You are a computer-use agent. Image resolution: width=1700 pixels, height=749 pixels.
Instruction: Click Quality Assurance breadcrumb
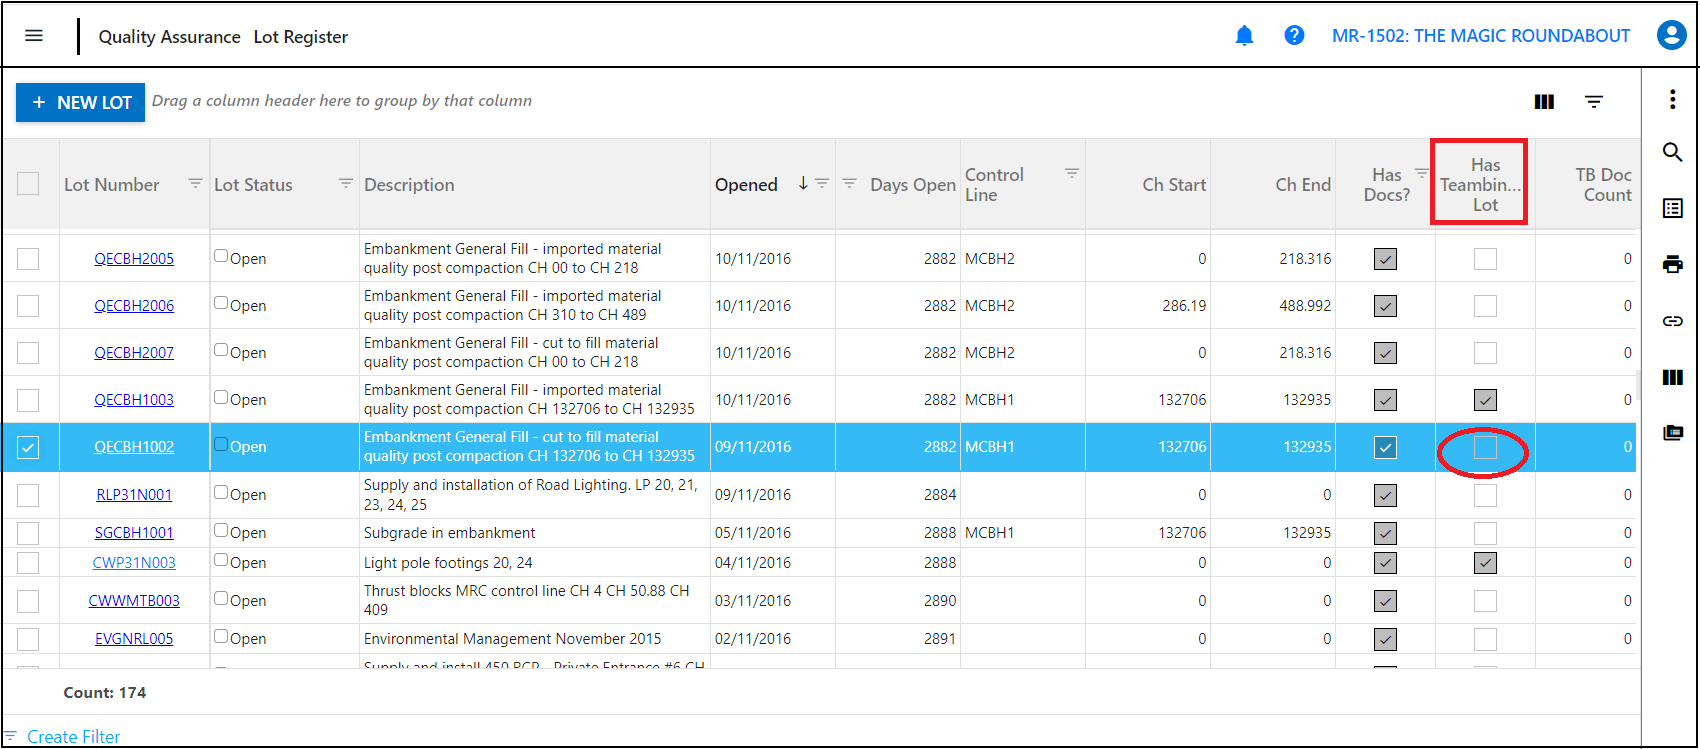pyautogui.click(x=169, y=37)
